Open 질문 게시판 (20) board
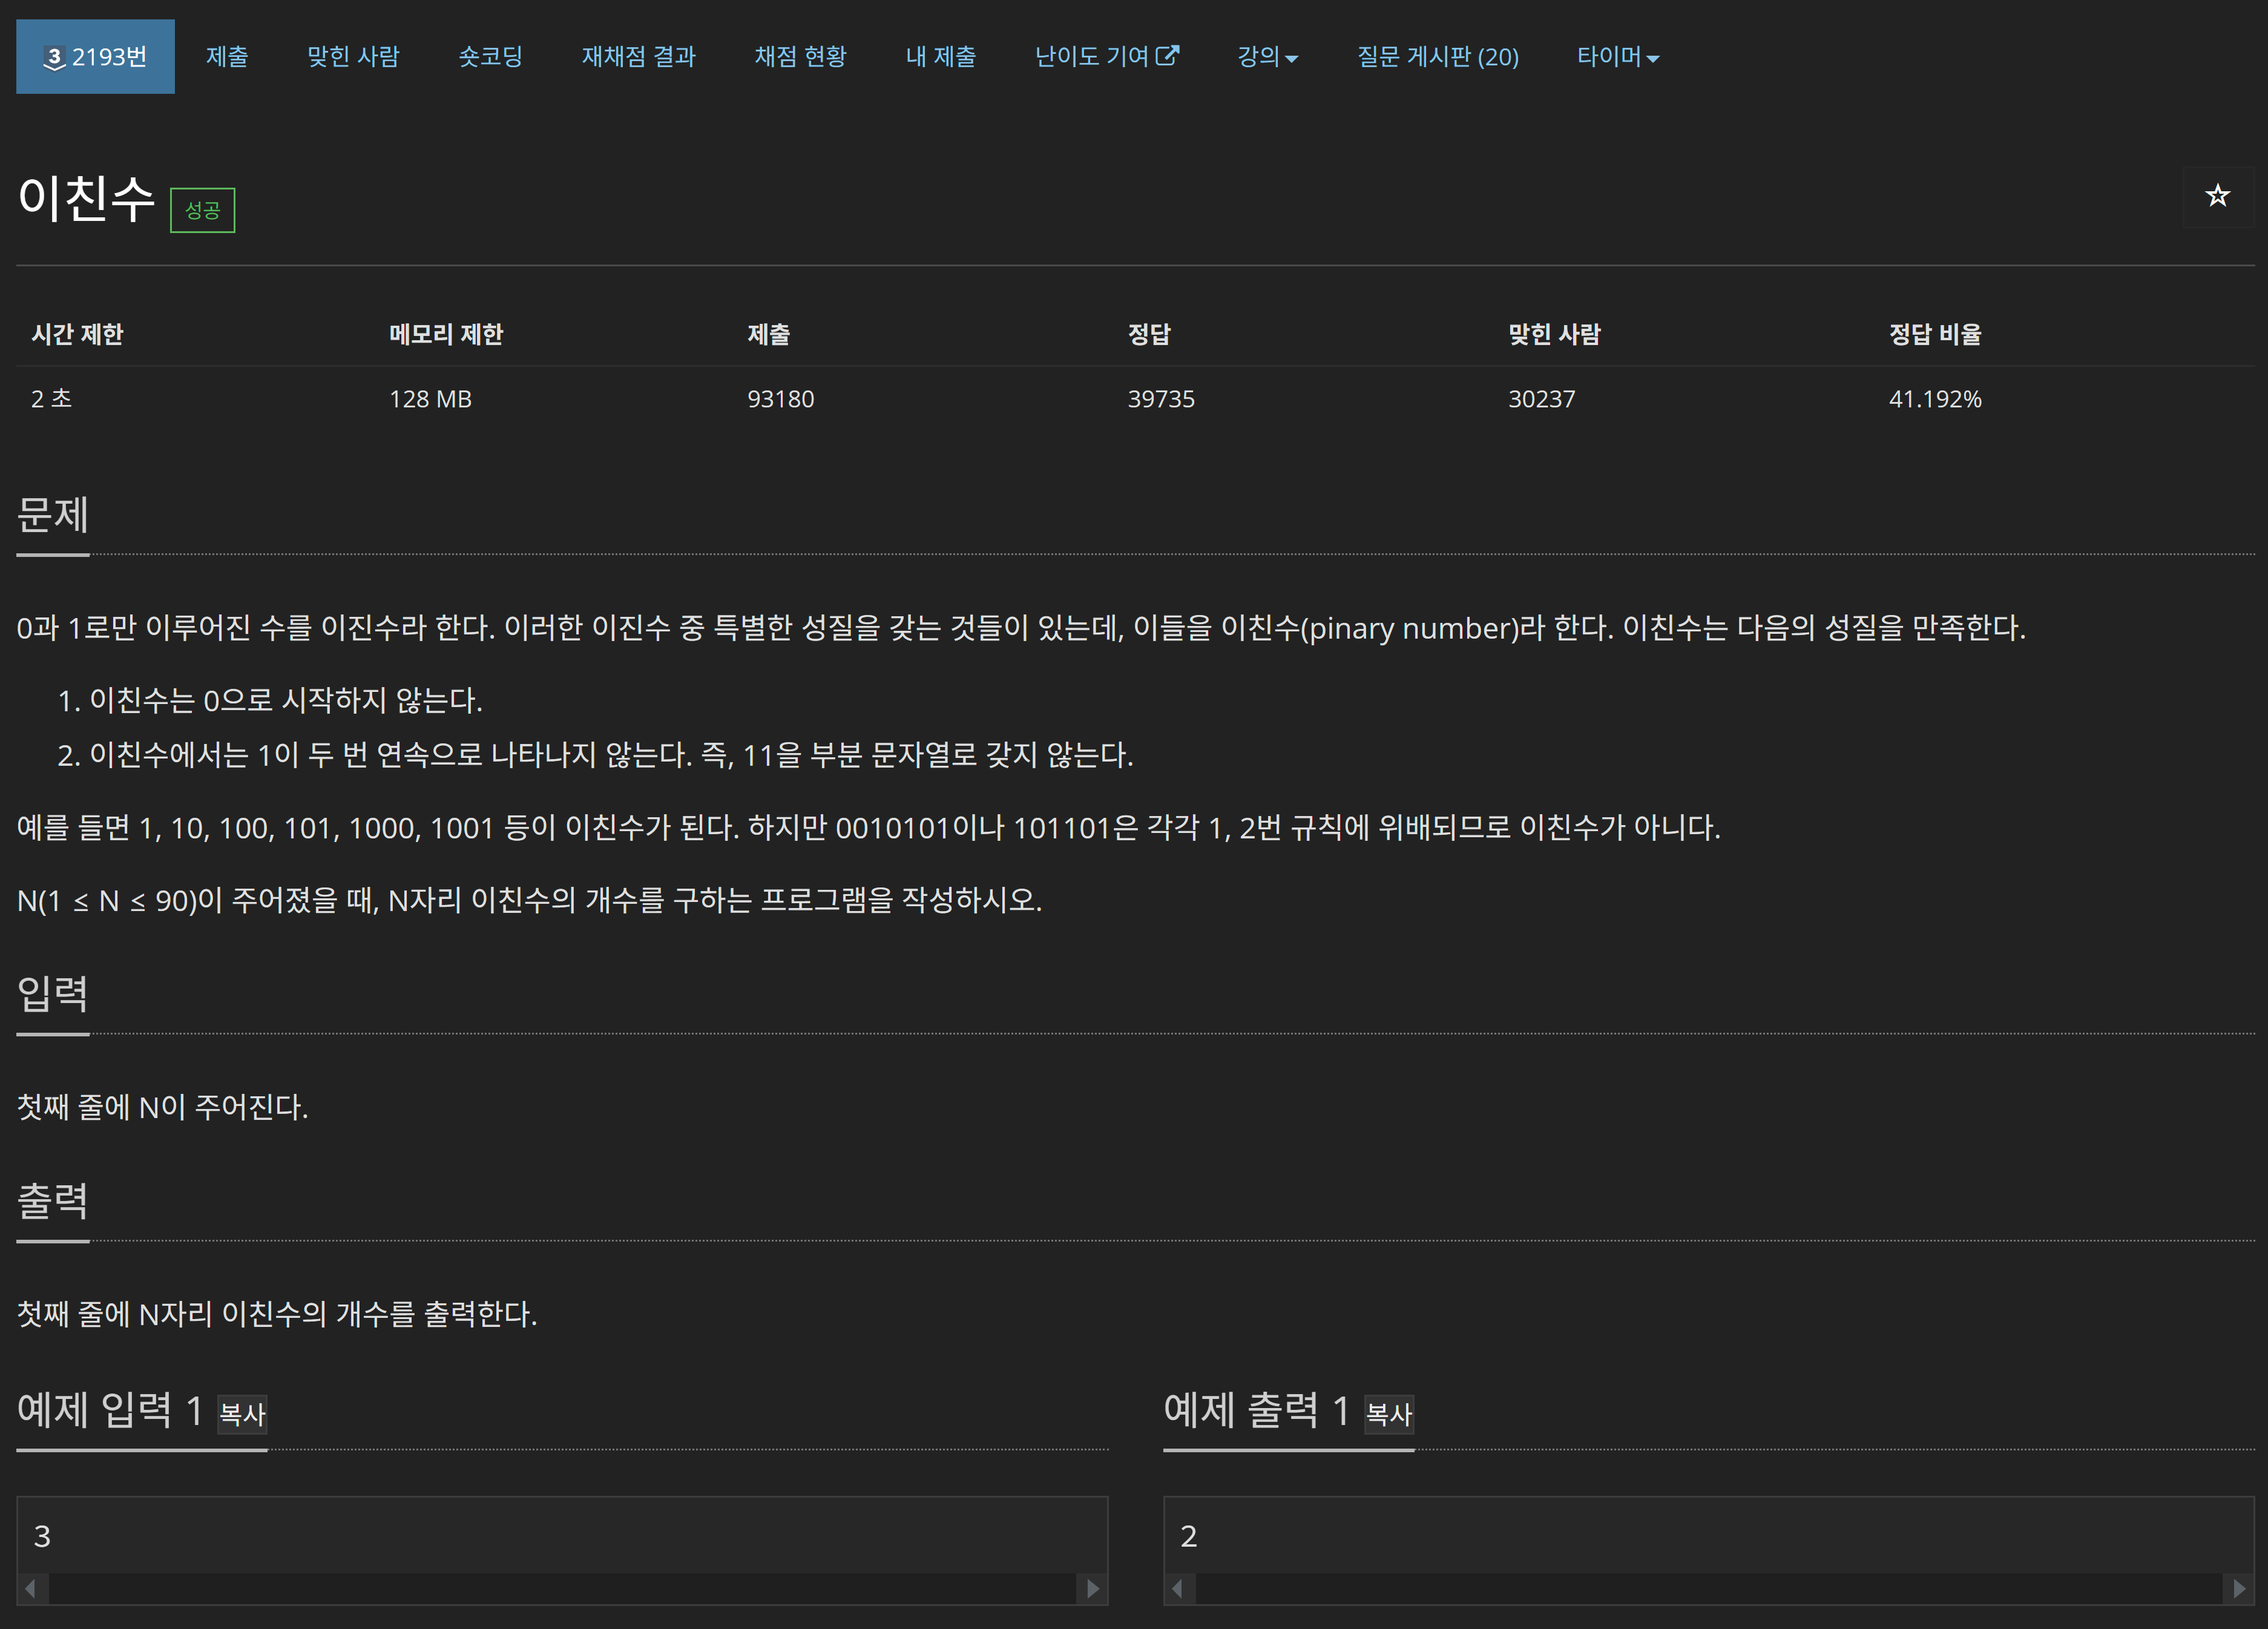This screenshot has width=2268, height=1629. tap(1437, 57)
